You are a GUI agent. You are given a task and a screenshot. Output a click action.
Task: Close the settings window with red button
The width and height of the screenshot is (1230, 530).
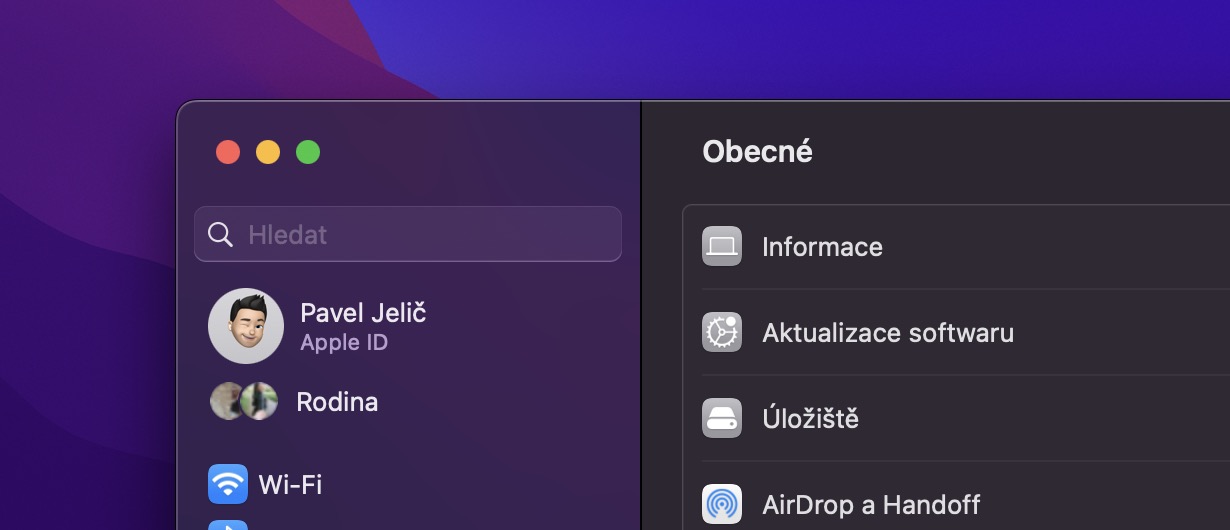(x=228, y=152)
